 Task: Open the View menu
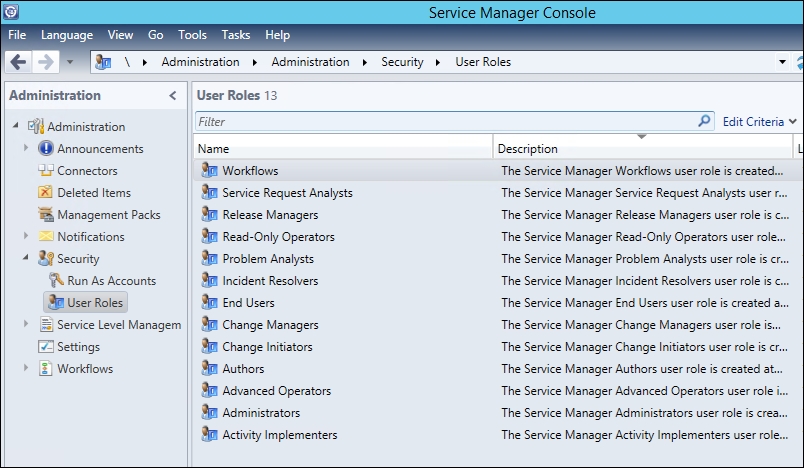[120, 35]
